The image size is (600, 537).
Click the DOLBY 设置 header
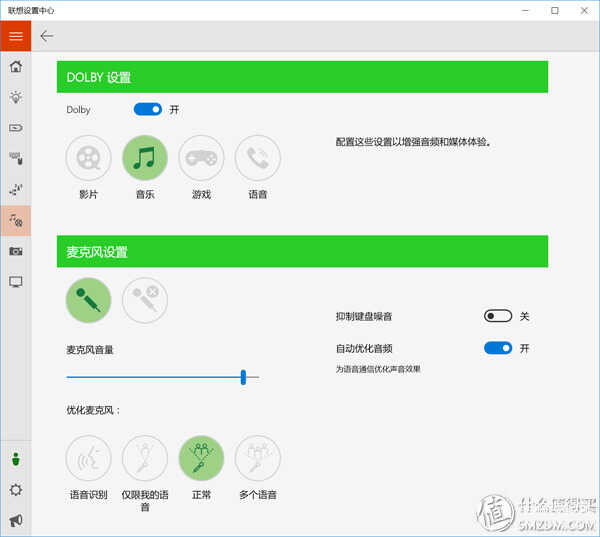(302, 77)
